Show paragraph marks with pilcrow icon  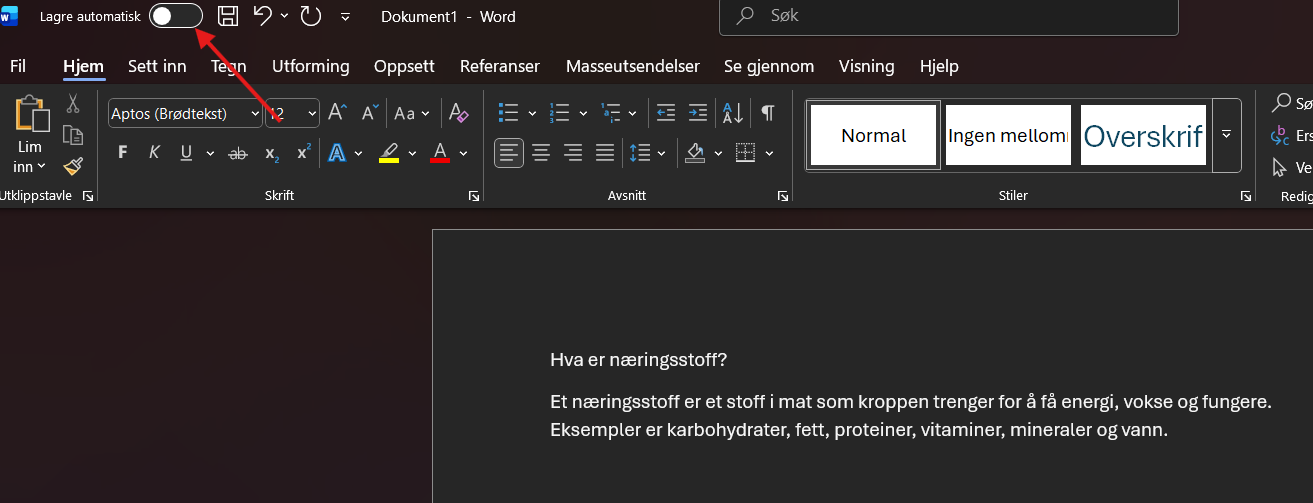click(x=767, y=113)
